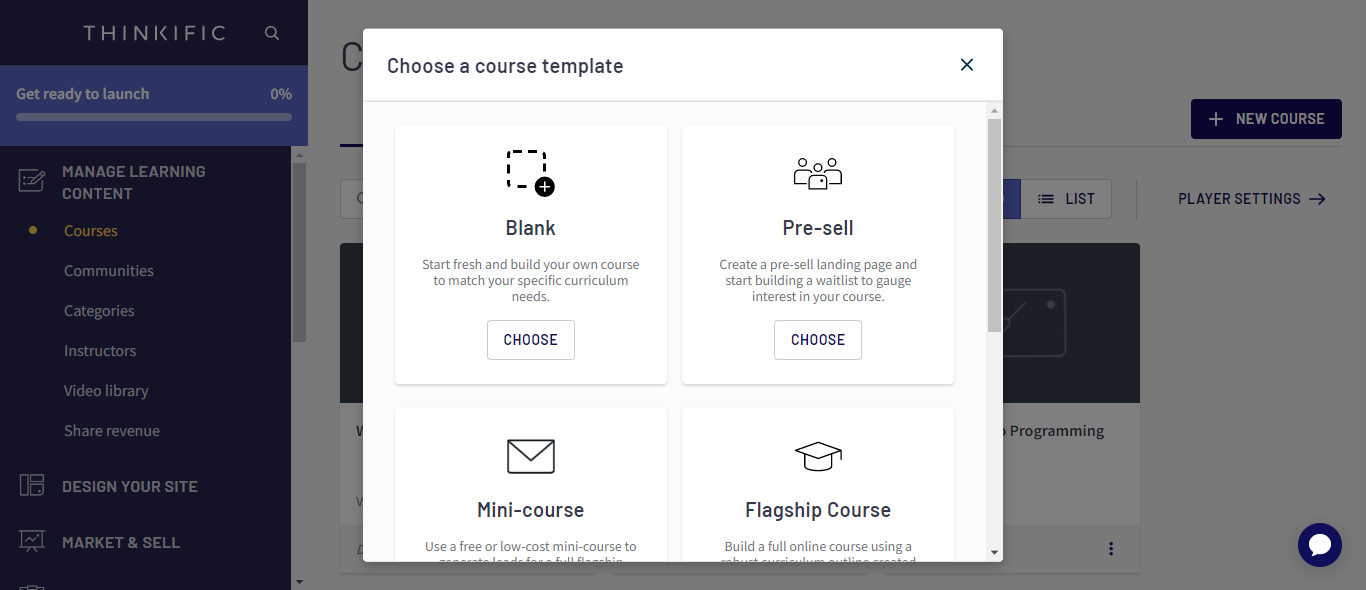Click the Pre-sell people group icon
Screen dimensions: 1366x590
(x=818, y=173)
